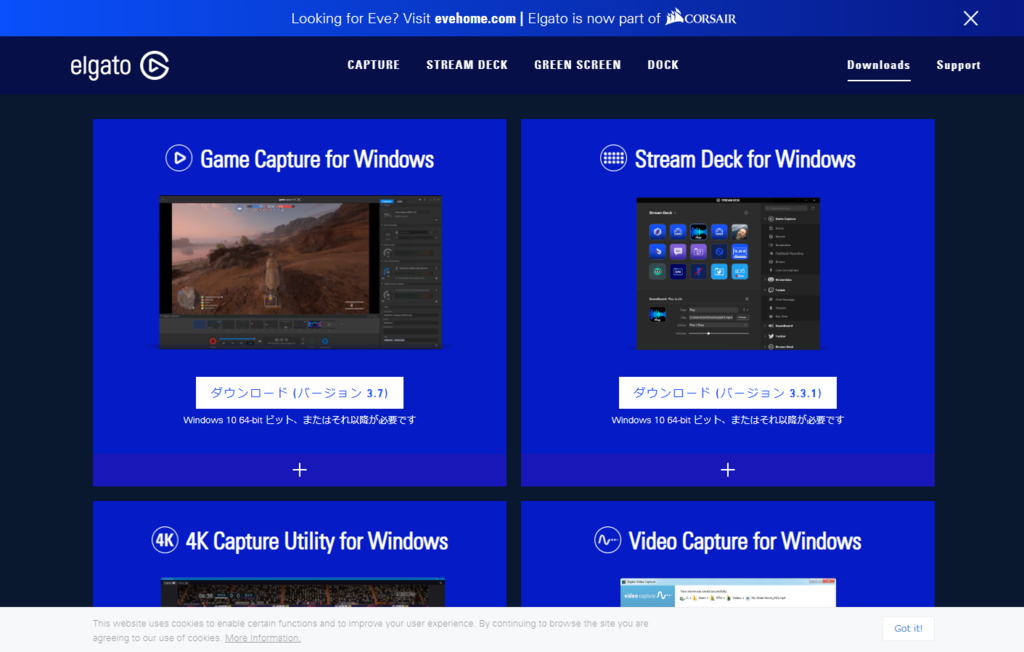Open the DOCK menu
Screen dimensions: 1024x652
click(663, 65)
